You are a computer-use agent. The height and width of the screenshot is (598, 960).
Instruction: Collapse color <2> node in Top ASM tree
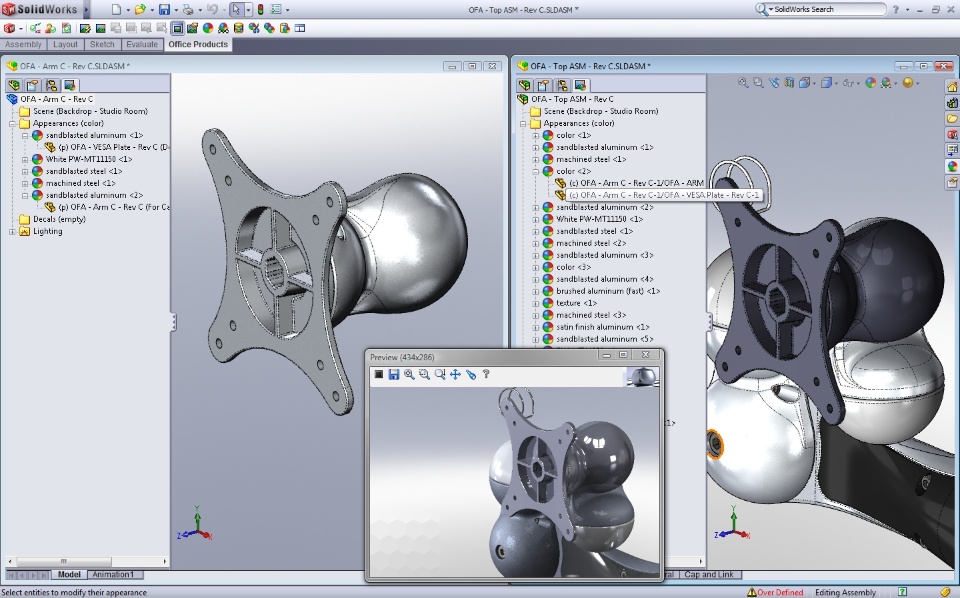[x=536, y=171]
